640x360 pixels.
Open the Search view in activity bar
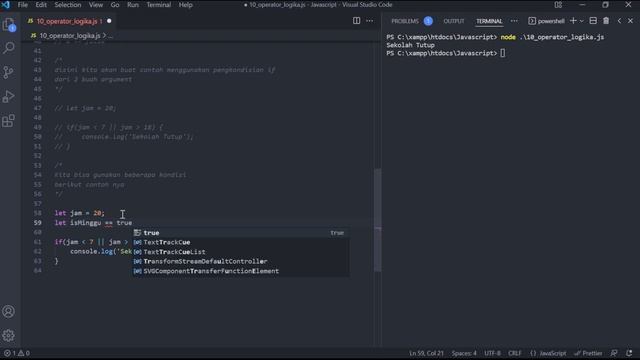9,48
